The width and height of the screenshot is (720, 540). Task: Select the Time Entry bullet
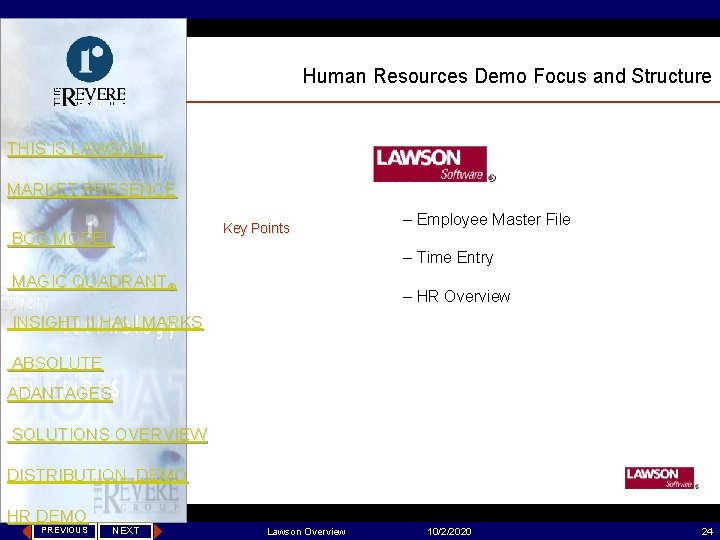448,258
